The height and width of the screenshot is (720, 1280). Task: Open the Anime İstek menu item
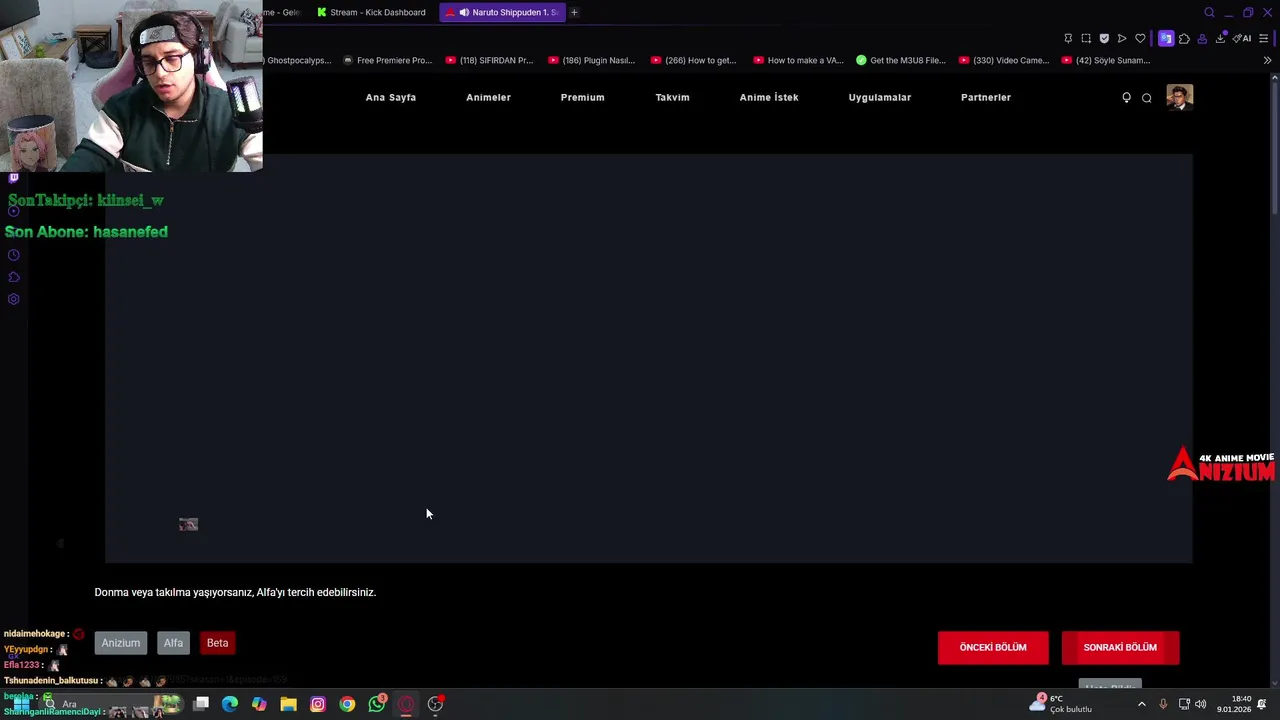pos(769,97)
